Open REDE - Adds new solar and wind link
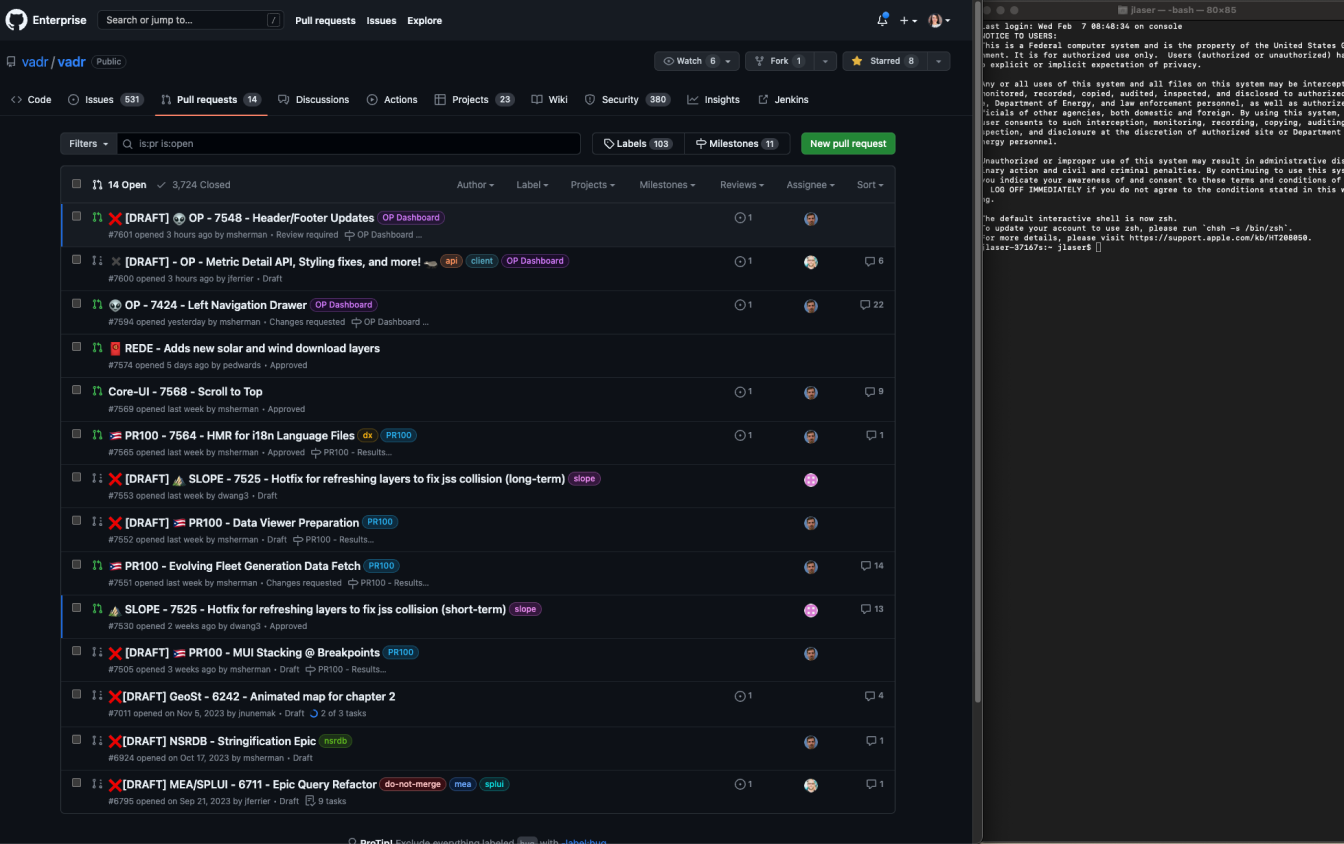This screenshot has width=1344, height=844. (252, 348)
